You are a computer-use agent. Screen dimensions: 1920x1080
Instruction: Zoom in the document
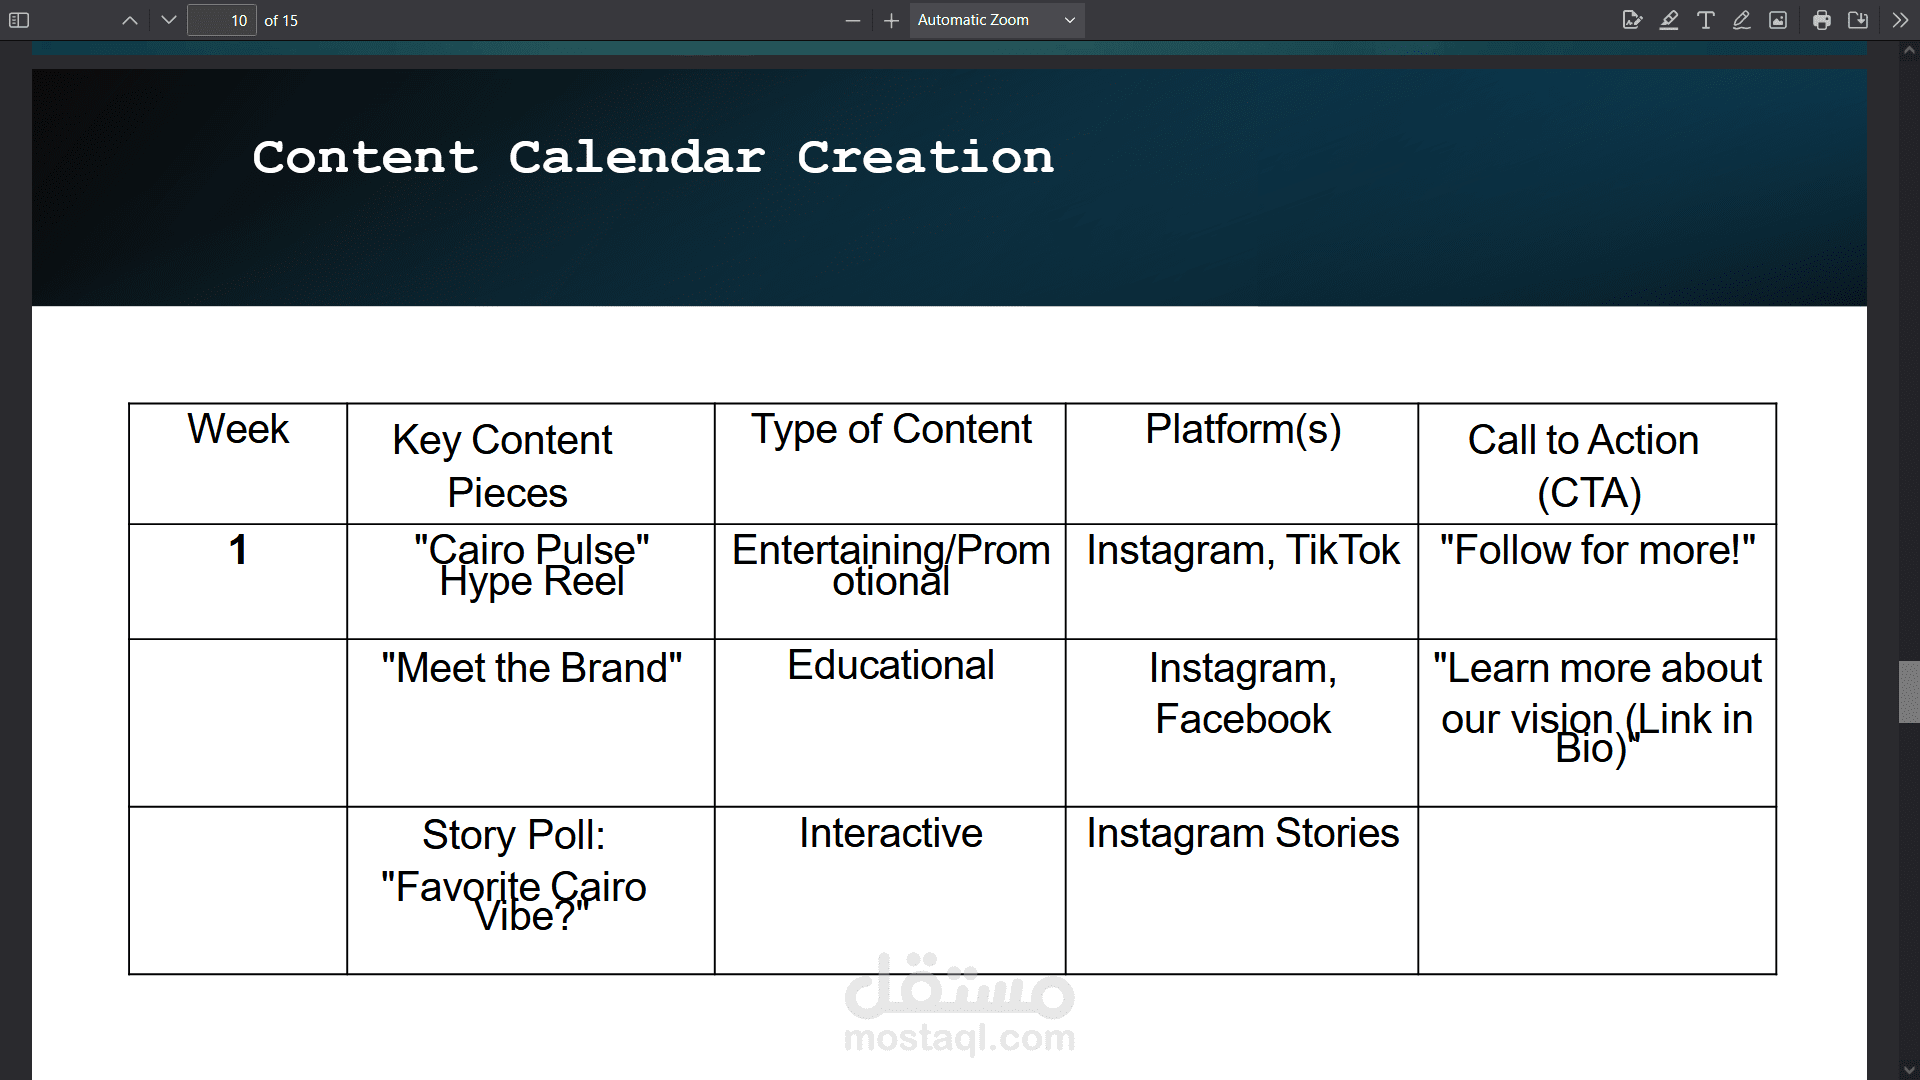pos(891,20)
